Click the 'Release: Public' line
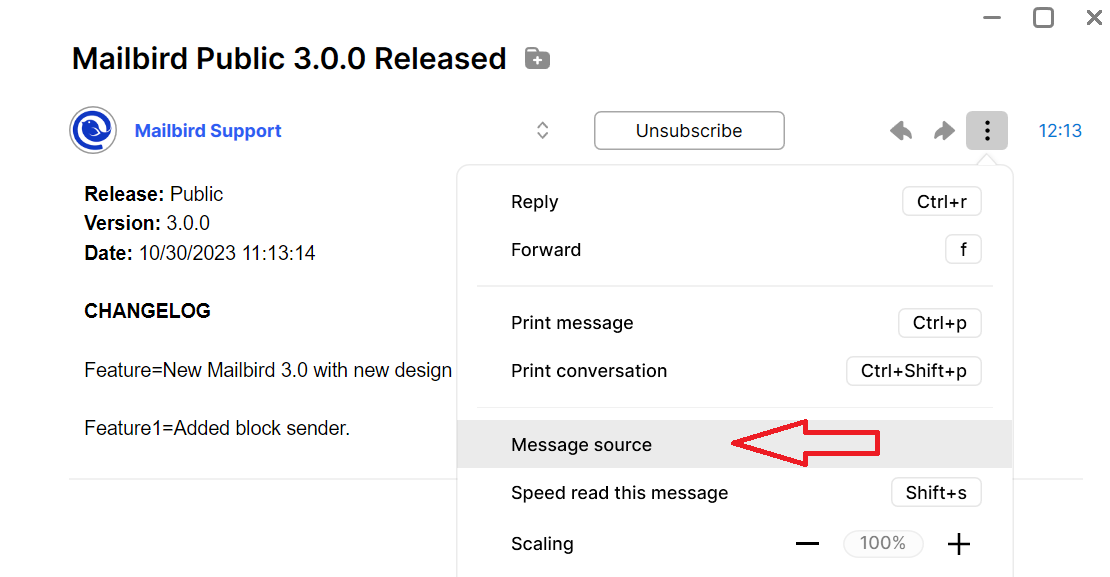This screenshot has height=577, width=1110. [x=154, y=194]
